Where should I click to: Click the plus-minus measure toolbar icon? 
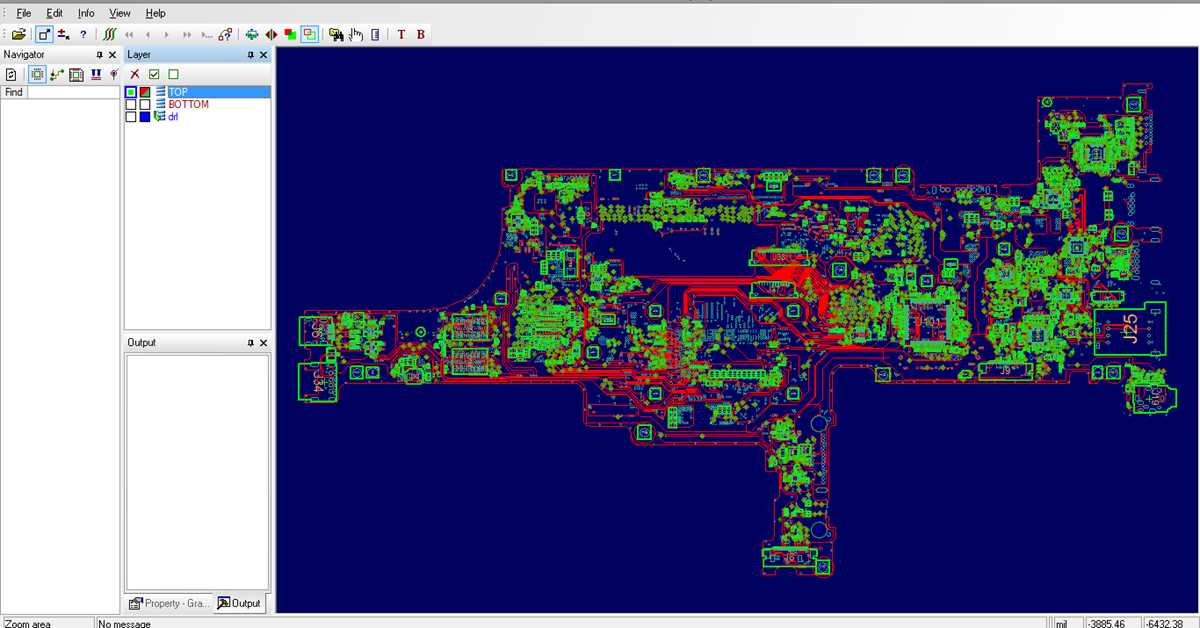(63, 34)
